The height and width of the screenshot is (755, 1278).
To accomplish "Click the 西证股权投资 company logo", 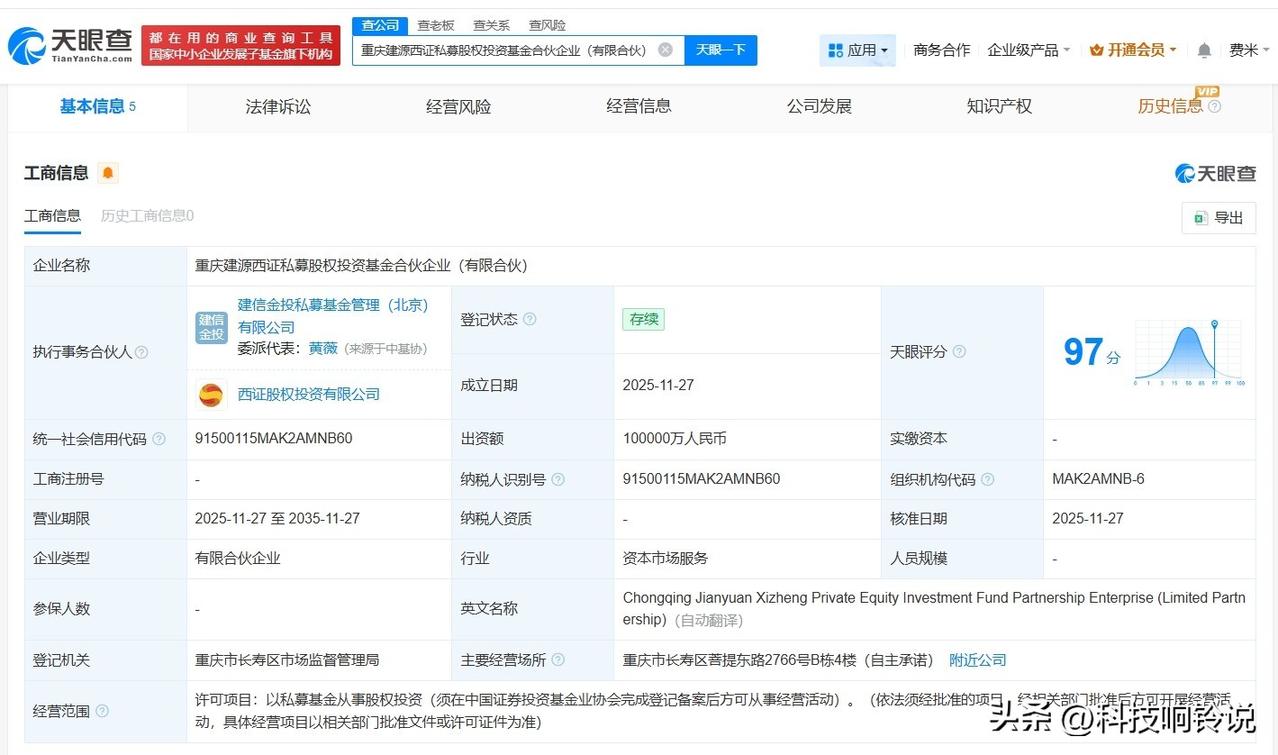I will 211,394.
